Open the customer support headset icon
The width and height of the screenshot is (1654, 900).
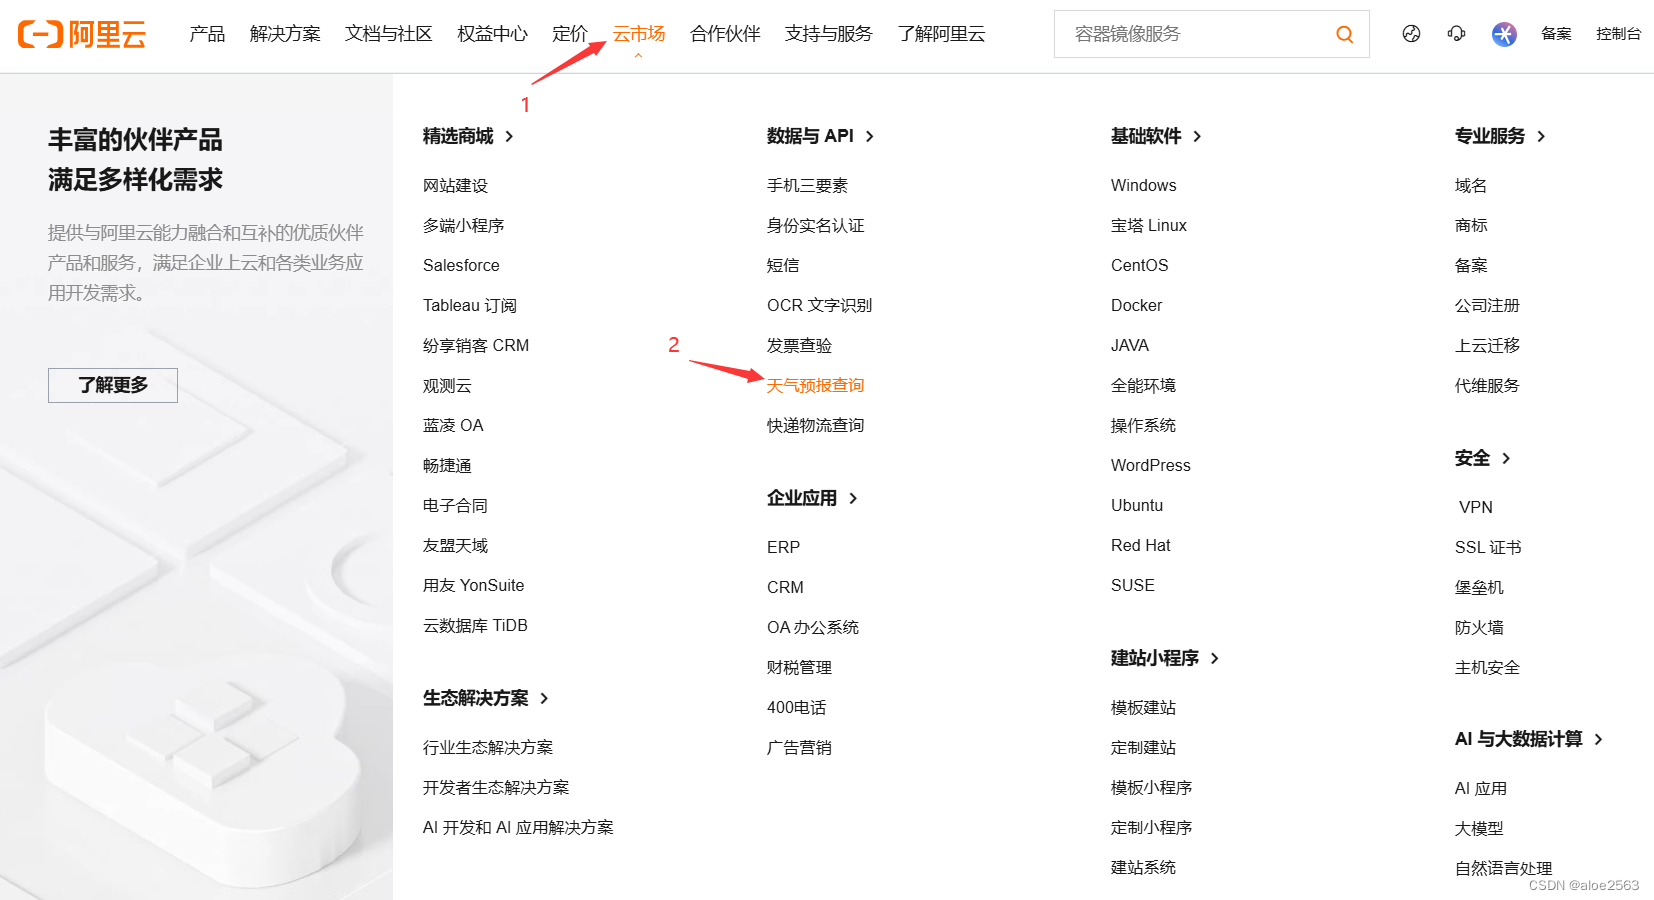tap(1456, 34)
